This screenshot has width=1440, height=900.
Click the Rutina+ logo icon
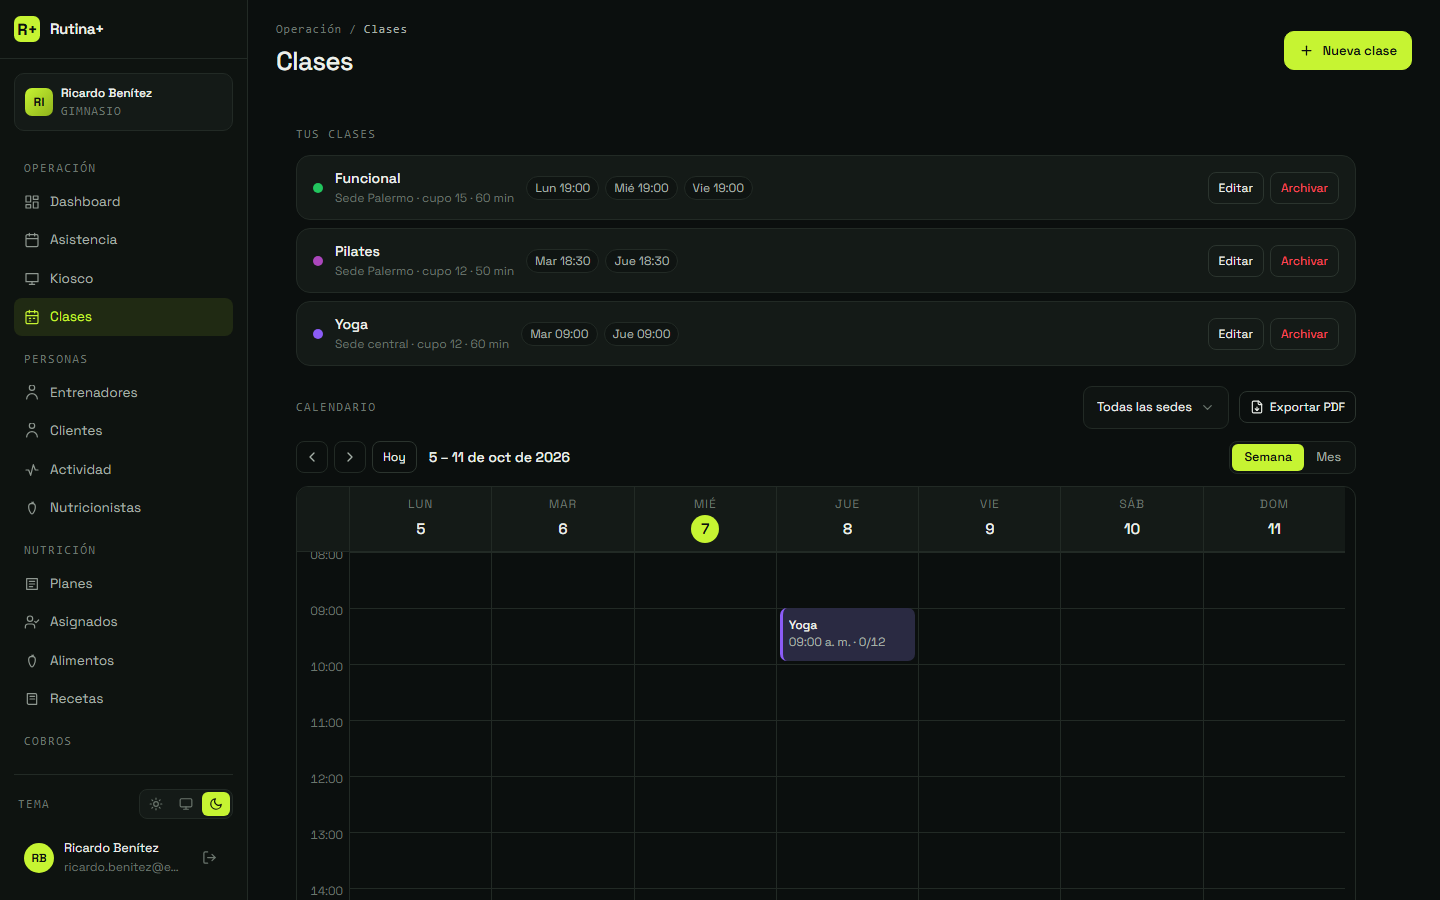[x=27, y=29]
